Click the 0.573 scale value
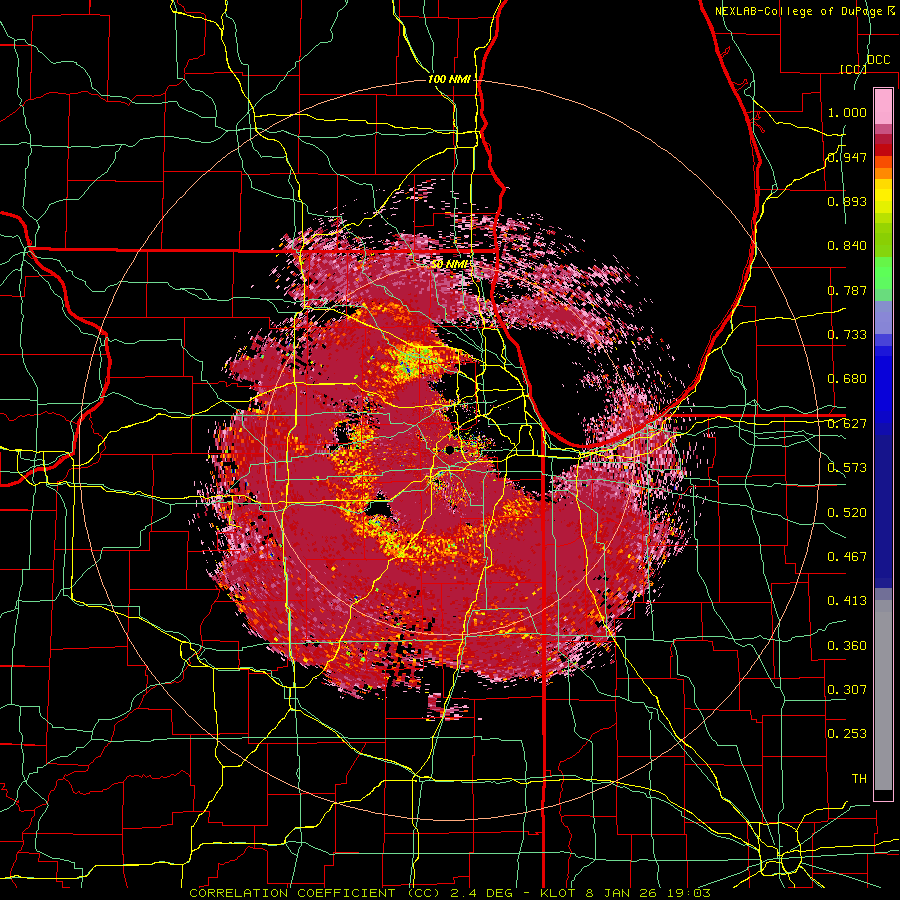 coord(847,468)
